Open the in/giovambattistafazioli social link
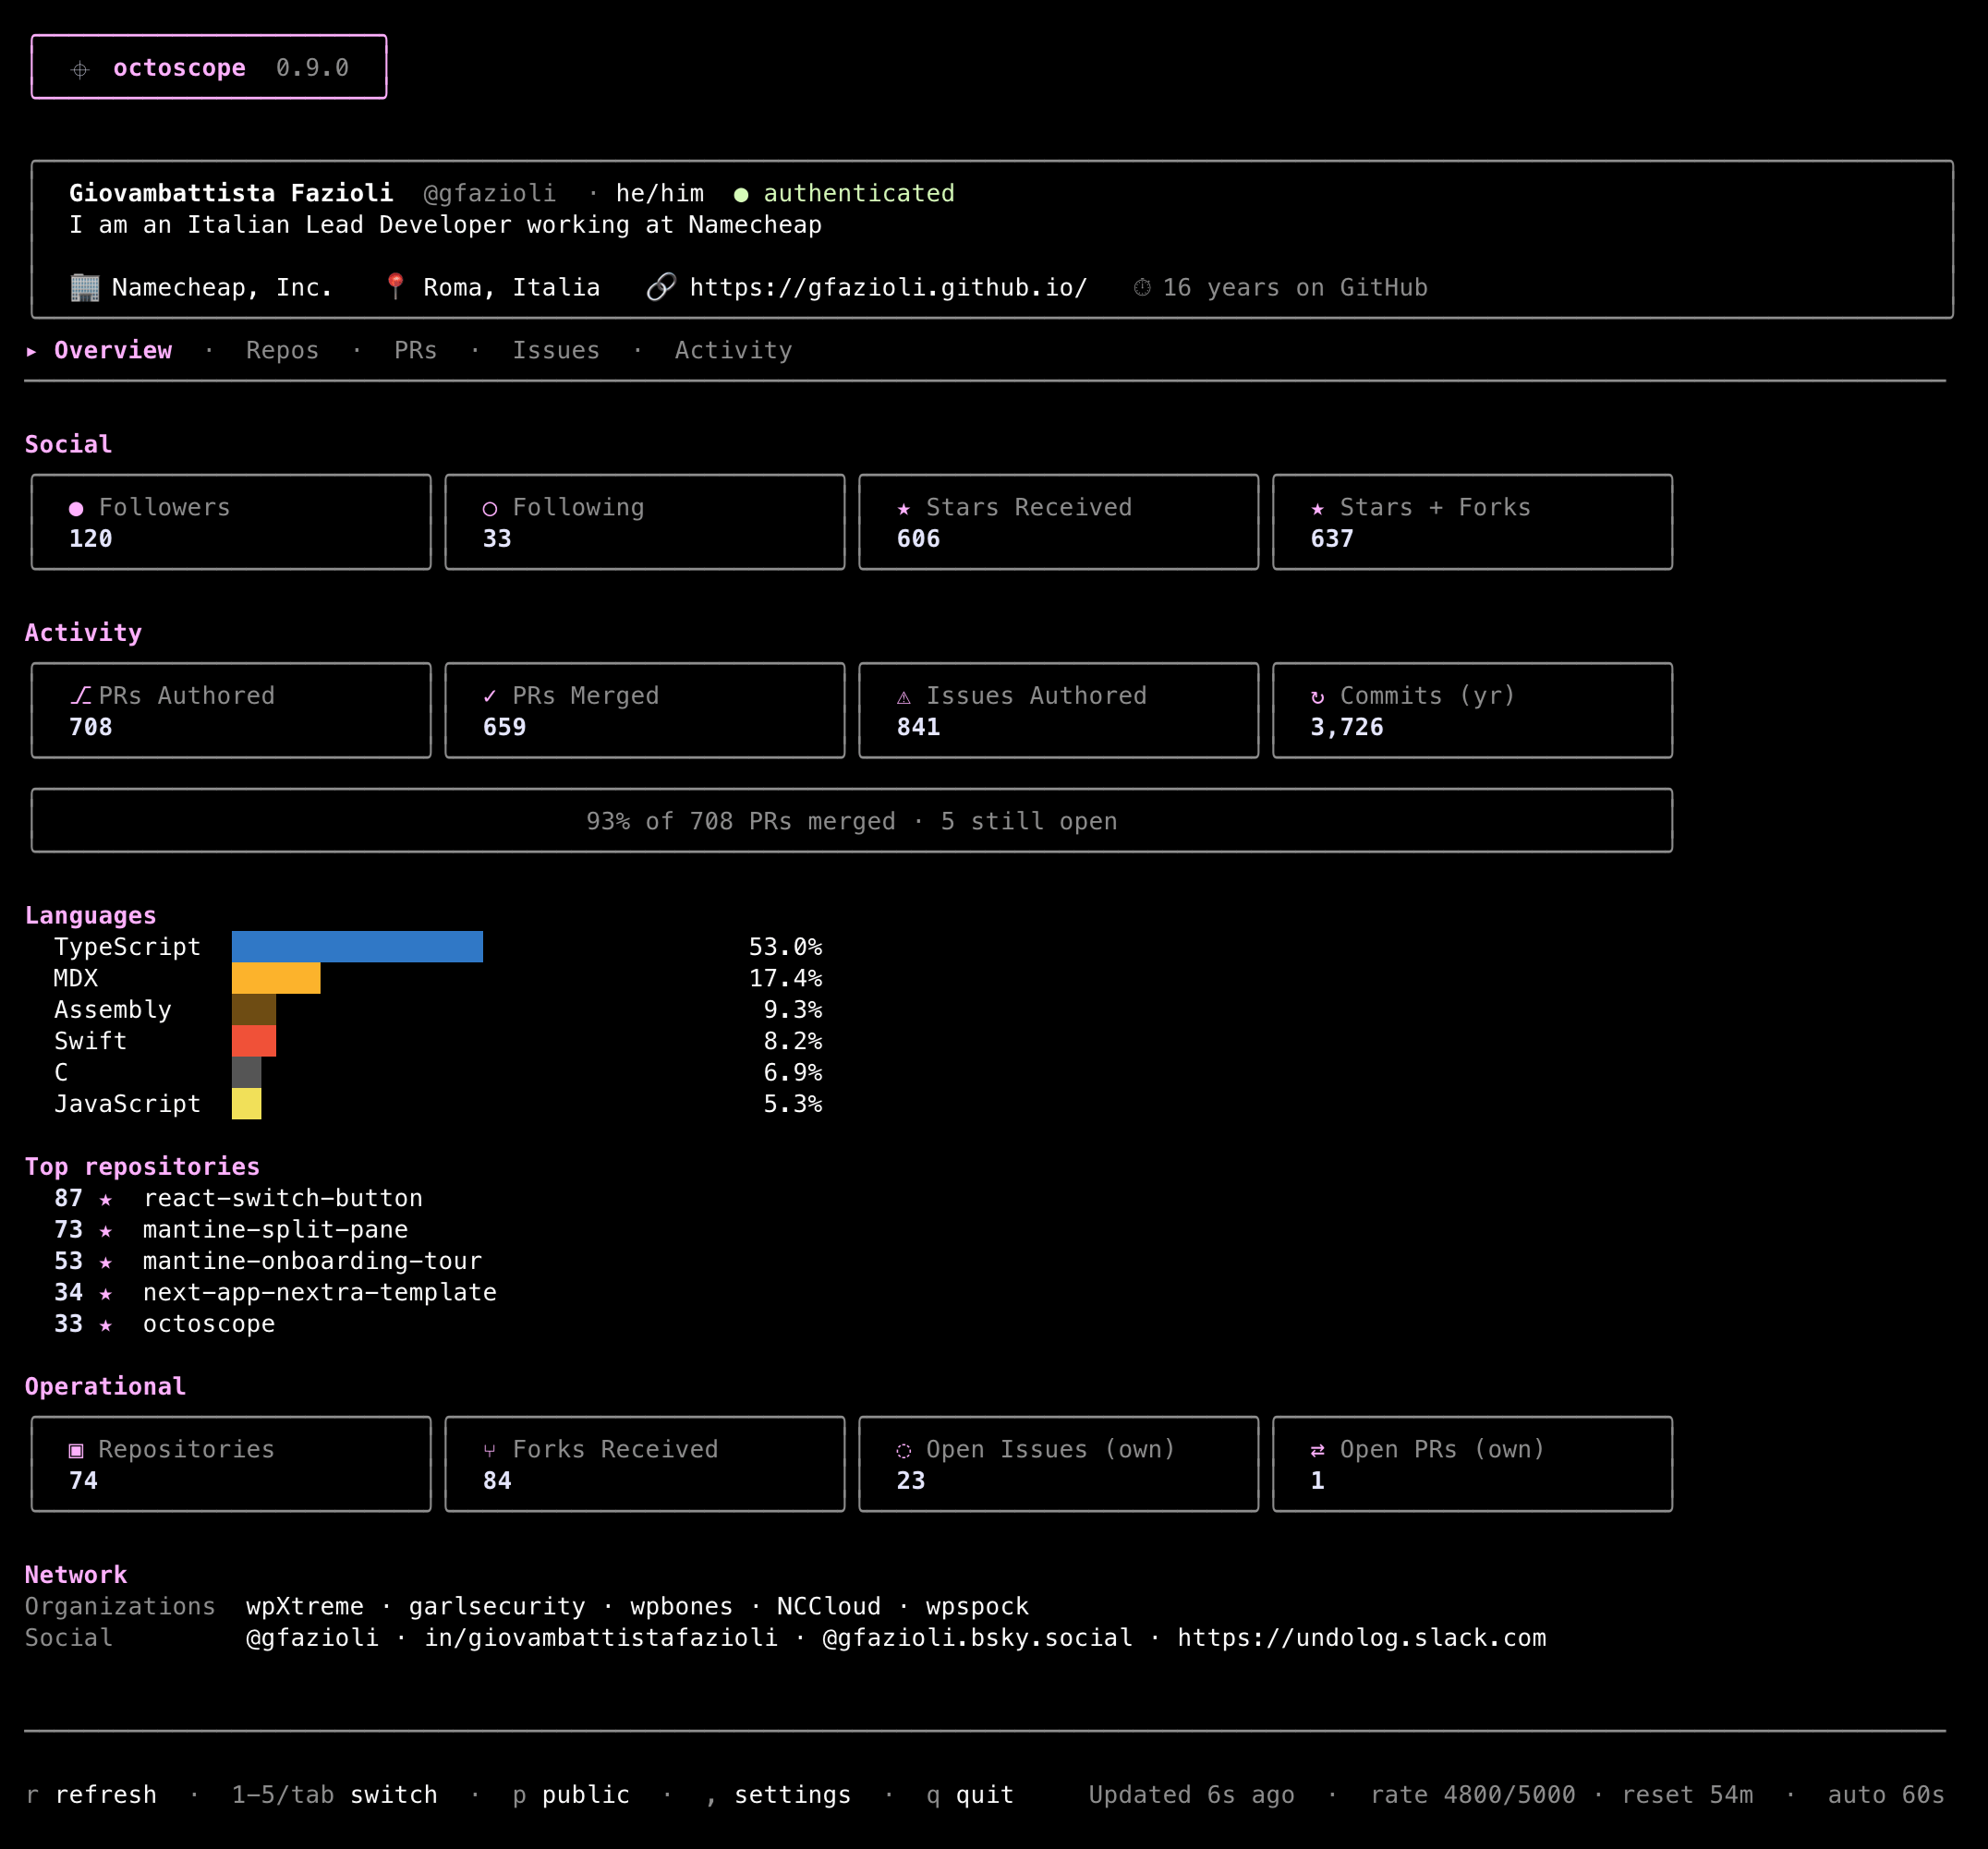Image resolution: width=1988 pixels, height=1849 pixels. point(601,1638)
